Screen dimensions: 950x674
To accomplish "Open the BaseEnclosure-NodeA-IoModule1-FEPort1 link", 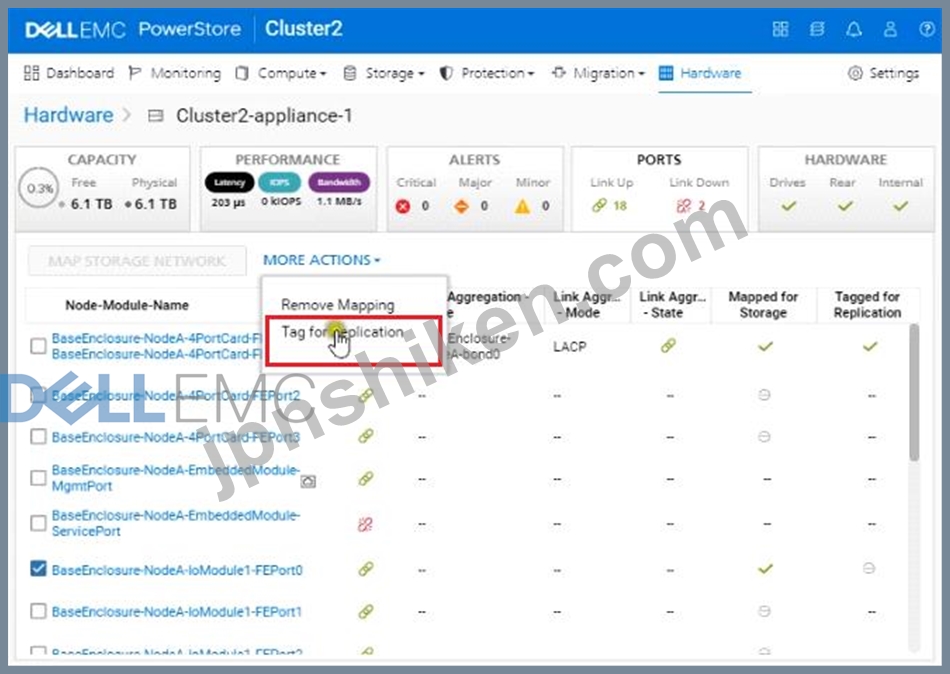I will [x=177, y=612].
